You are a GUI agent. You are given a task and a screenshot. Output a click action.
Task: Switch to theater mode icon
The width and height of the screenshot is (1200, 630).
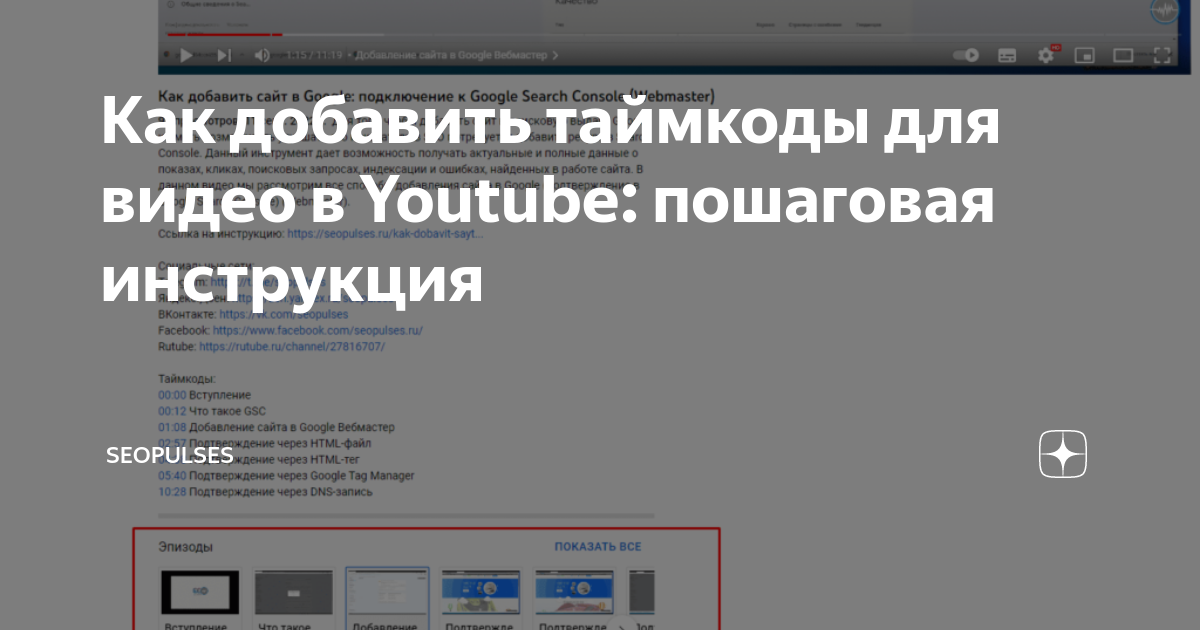click(x=1122, y=55)
